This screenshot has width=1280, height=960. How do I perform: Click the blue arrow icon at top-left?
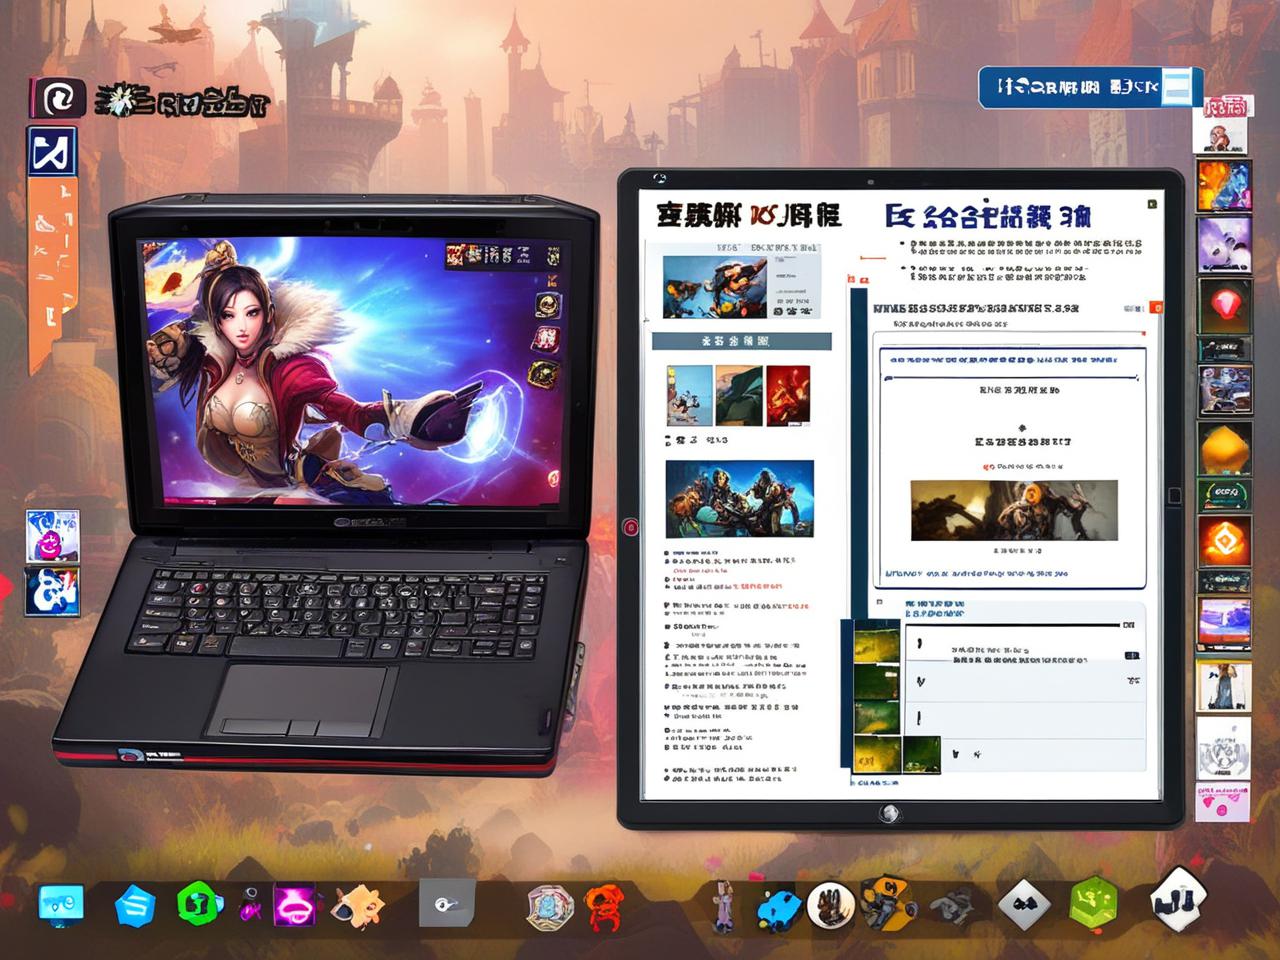(x=52, y=152)
